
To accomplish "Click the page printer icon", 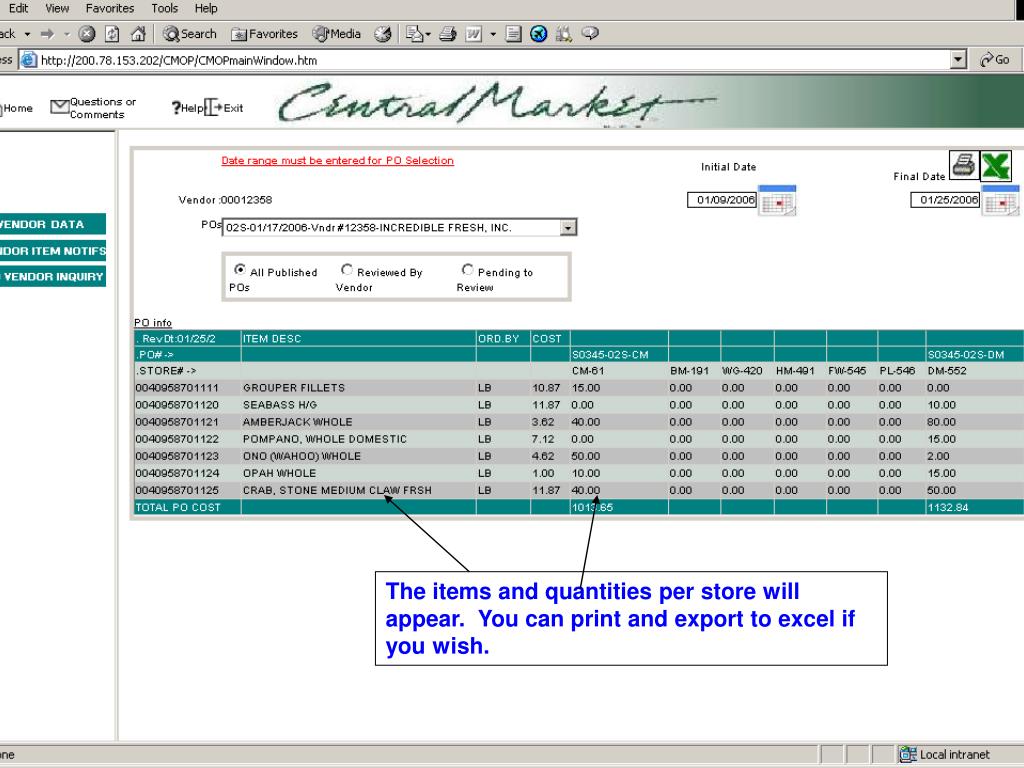I will (963, 165).
